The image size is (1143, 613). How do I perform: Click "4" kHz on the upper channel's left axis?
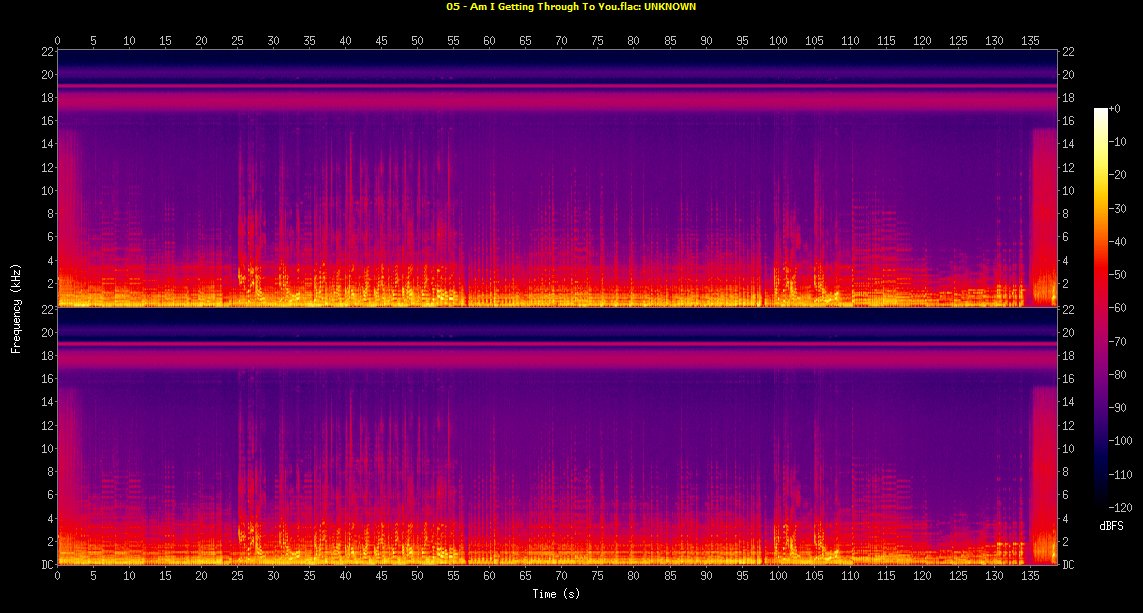[50, 260]
